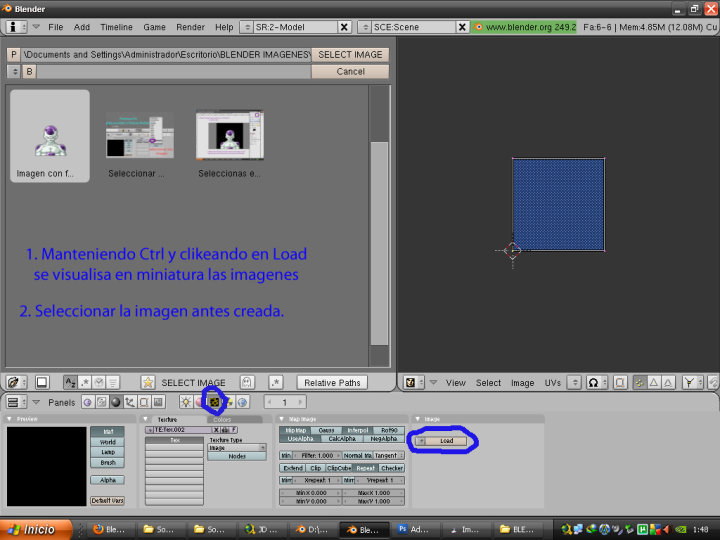Viewport: 720px width, 540px height.
Task: Adjust the Xrepeat 1 value field
Action: (x=317, y=480)
